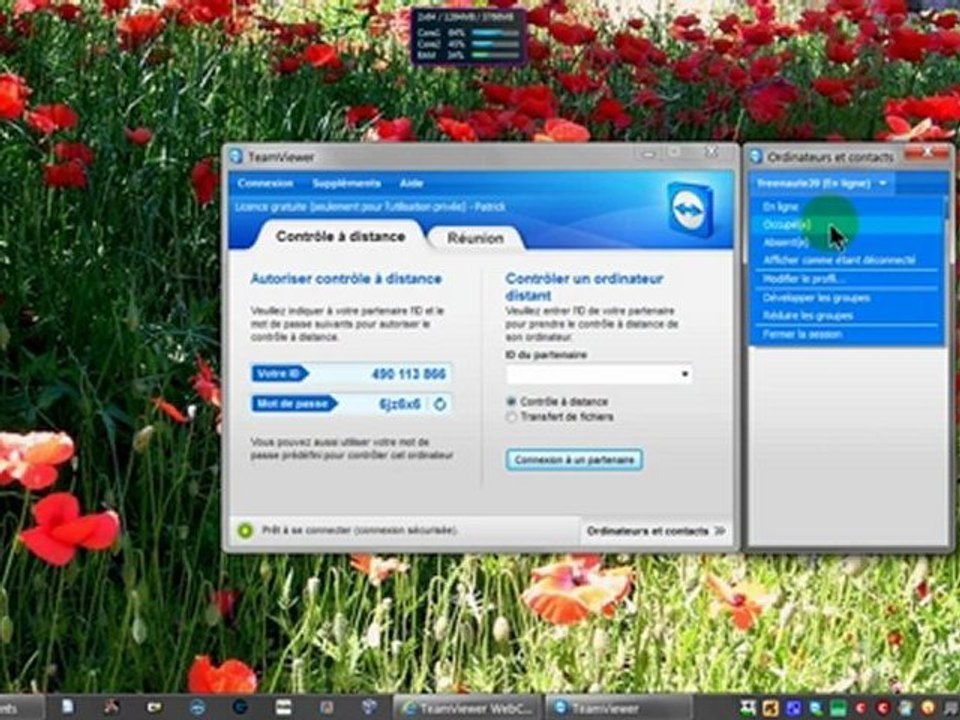
Task: Click the Ordinateurs et contacts title icon
Action: coord(756,157)
